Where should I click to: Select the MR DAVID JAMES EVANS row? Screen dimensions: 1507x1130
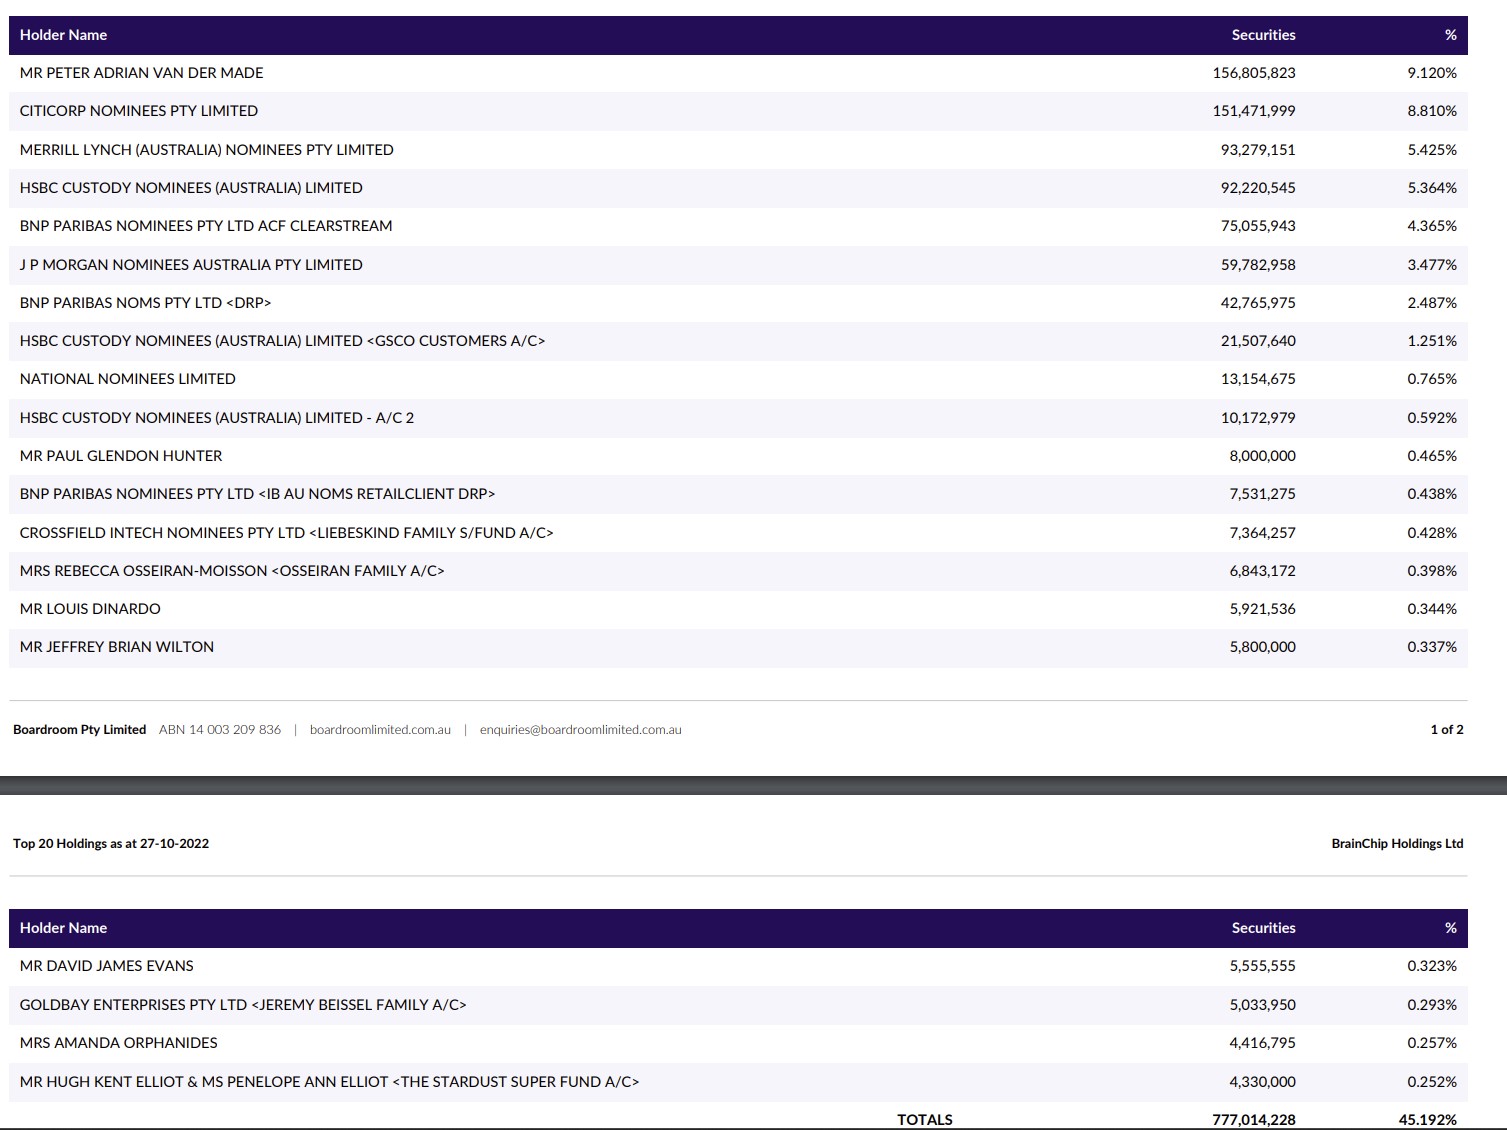(x=107, y=966)
